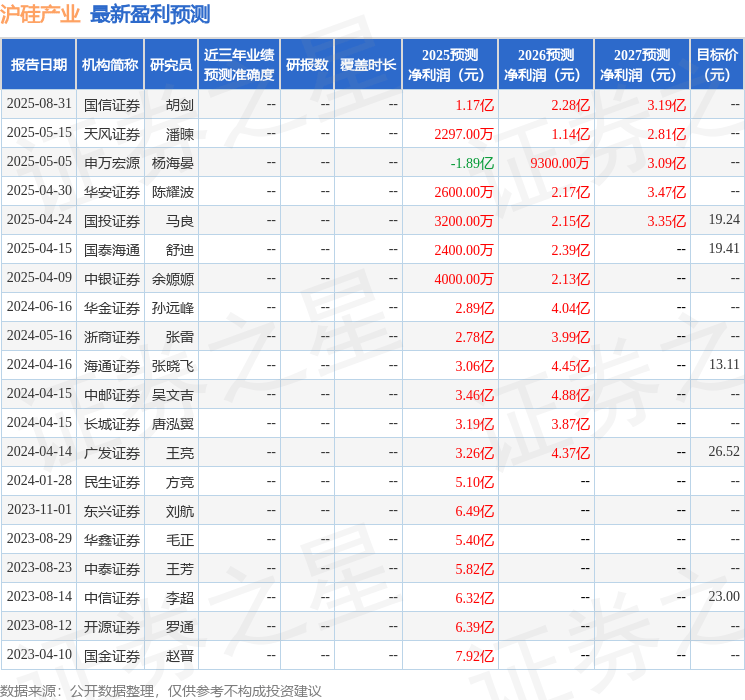Image resolution: width=745 pixels, height=700 pixels.
Task: Click the 3200.00万 profit value
Action: tap(464, 221)
